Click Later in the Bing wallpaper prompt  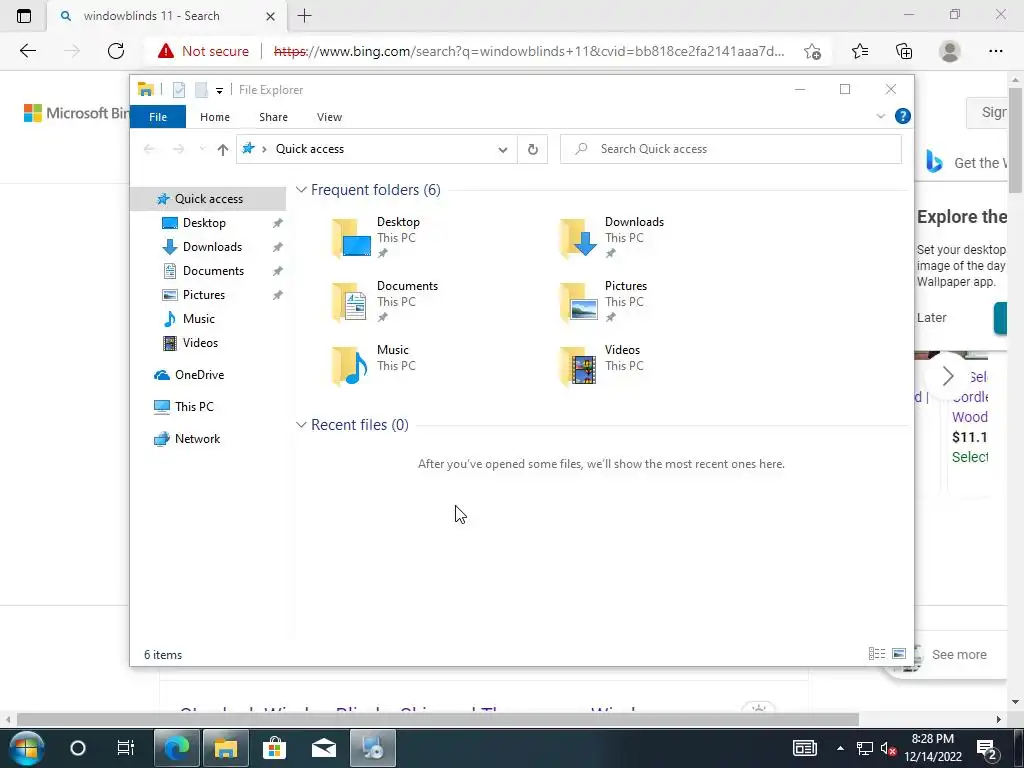931,317
